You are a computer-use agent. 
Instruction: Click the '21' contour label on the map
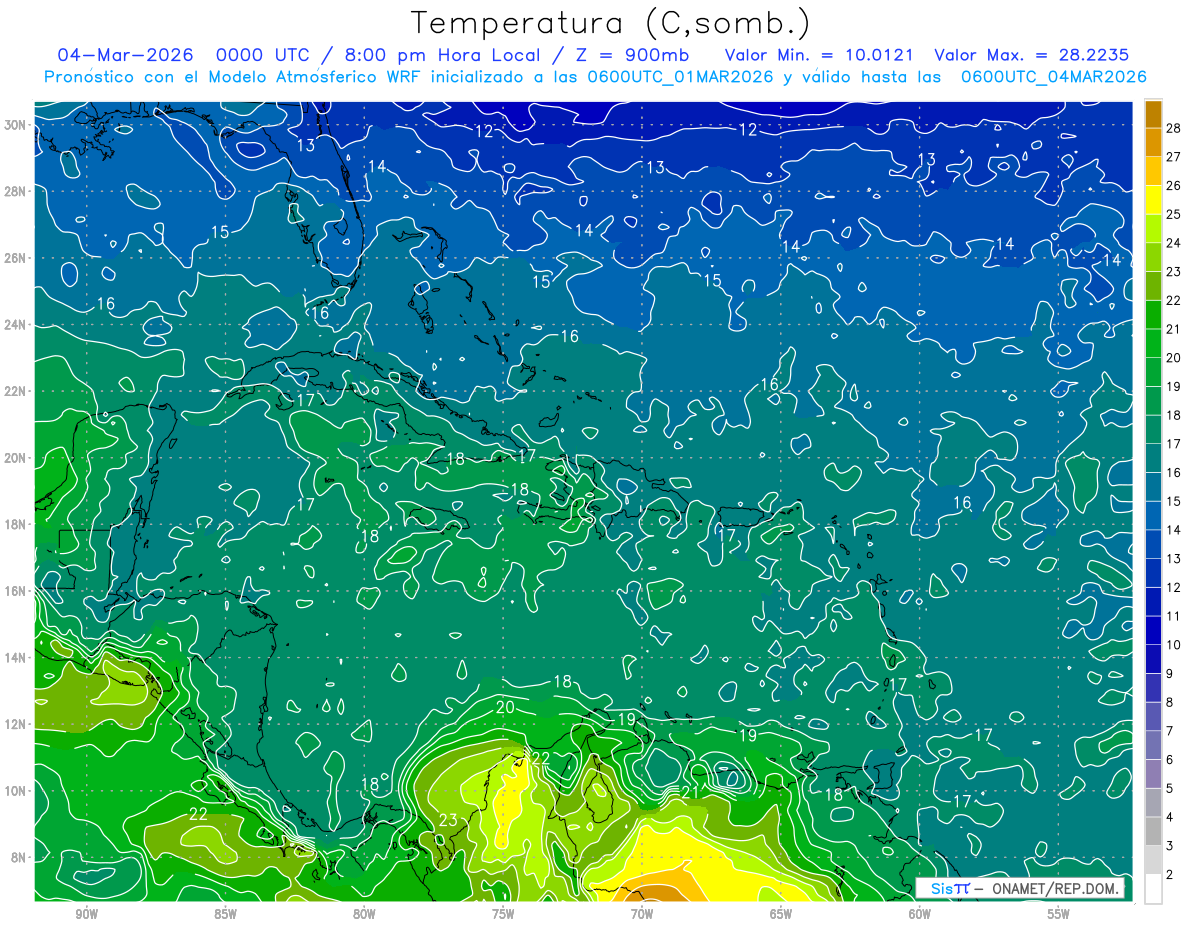tap(690, 792)
